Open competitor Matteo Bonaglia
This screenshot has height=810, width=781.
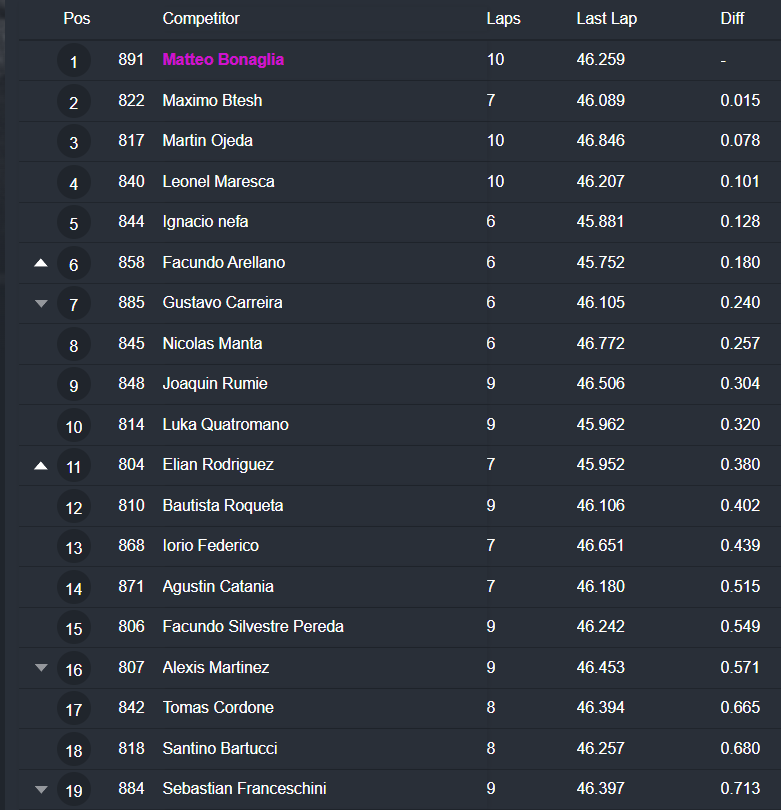pos(223,60)
